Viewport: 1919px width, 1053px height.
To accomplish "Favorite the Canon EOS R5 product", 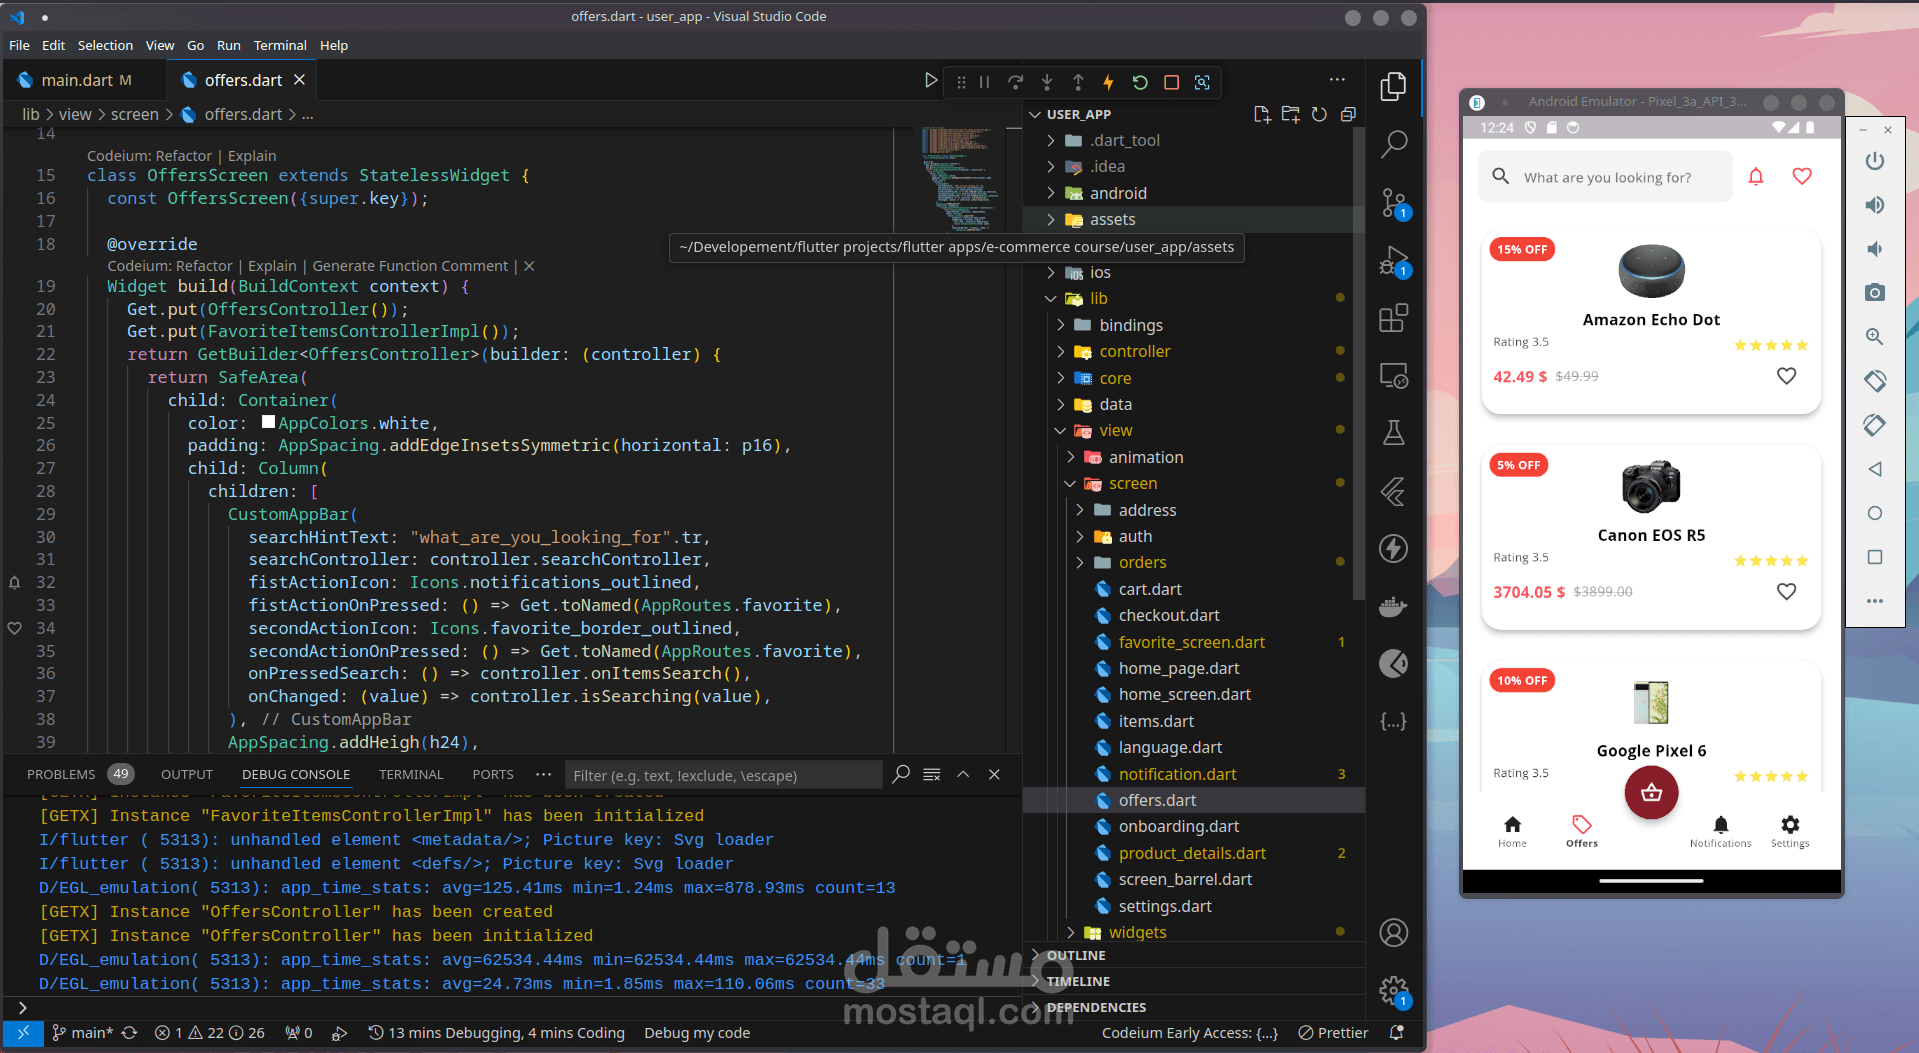I will 1786,591.
